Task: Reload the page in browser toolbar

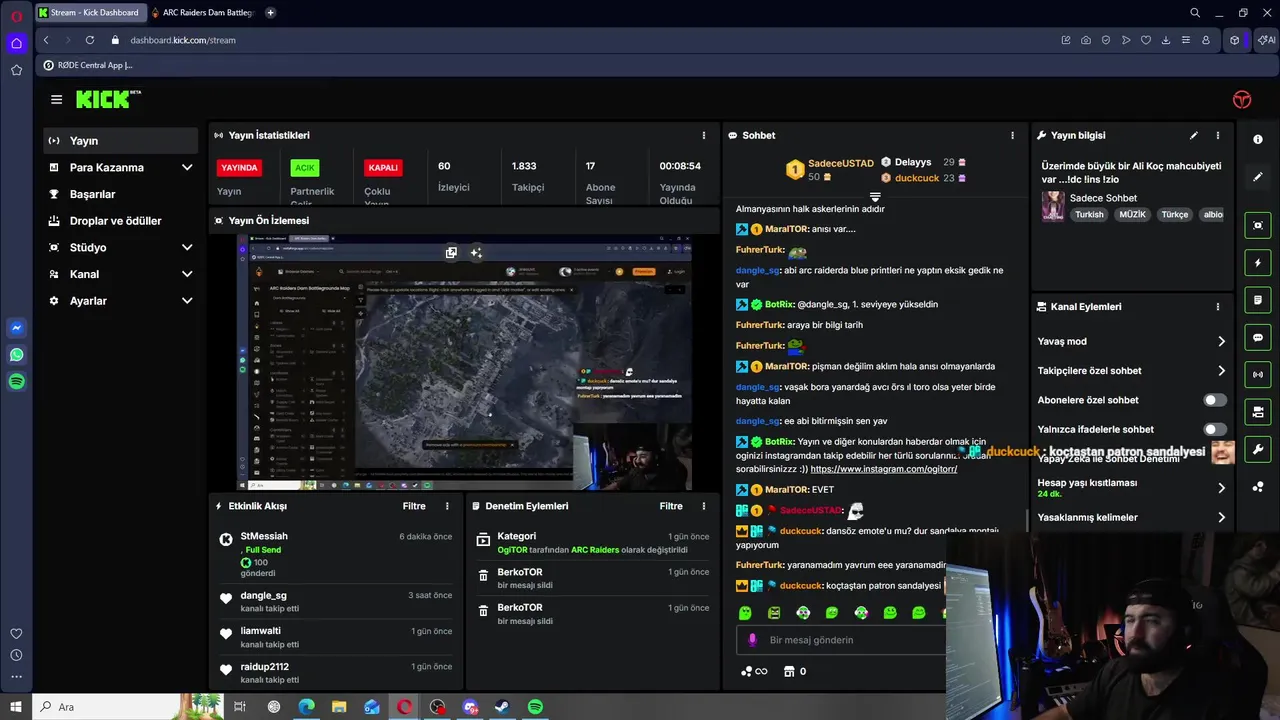Action: [x=90, y=40]
